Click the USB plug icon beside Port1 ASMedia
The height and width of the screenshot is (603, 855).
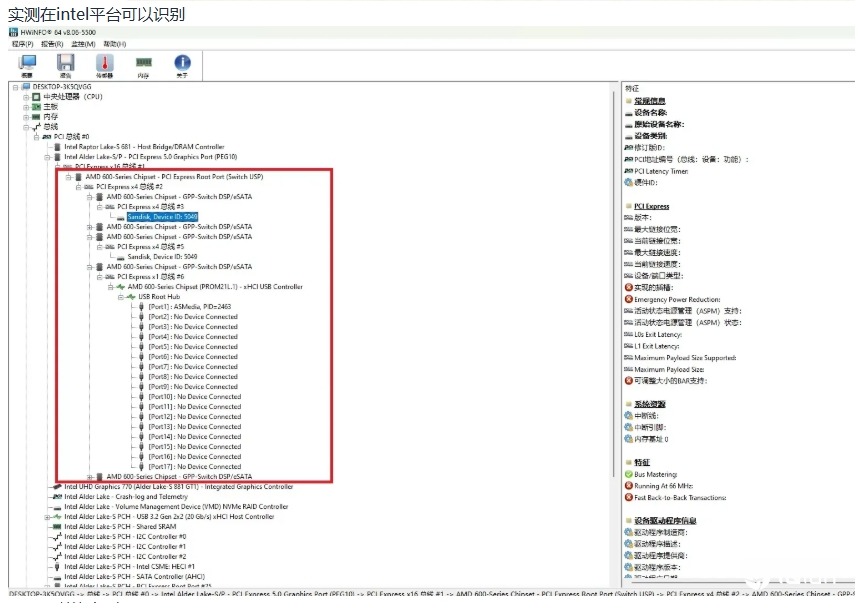141,307
